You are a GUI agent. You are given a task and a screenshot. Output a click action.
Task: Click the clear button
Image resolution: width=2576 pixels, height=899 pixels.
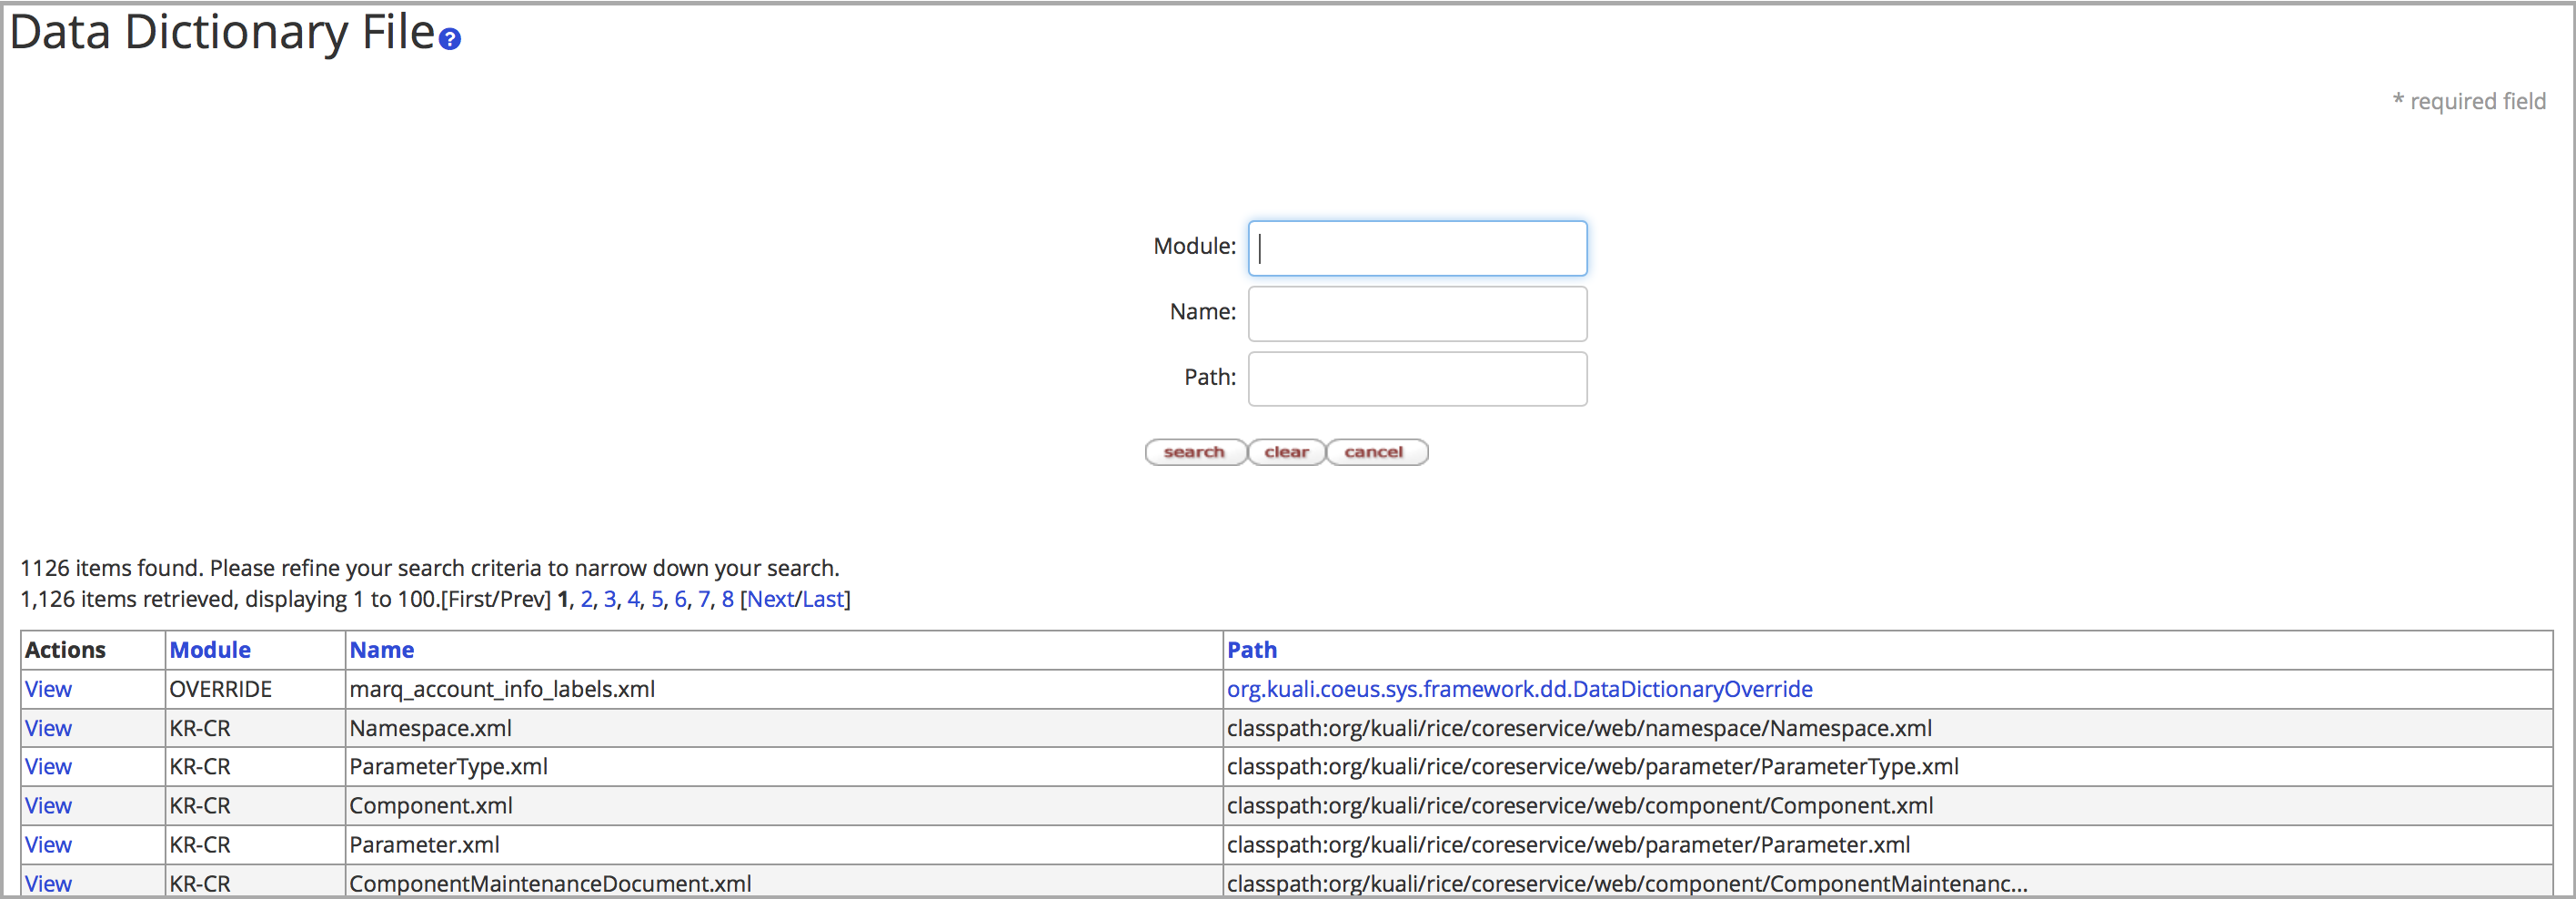tap(1286, 452)
